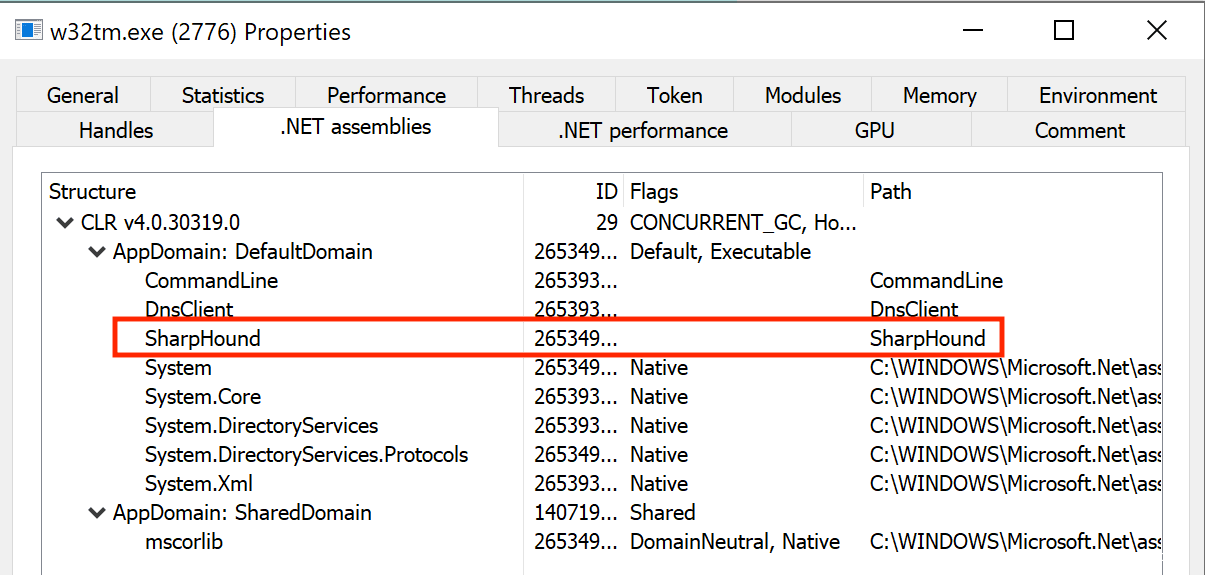Go to the Performance tab
This screenshot has width=1205, height=575.
click(386, 96)
